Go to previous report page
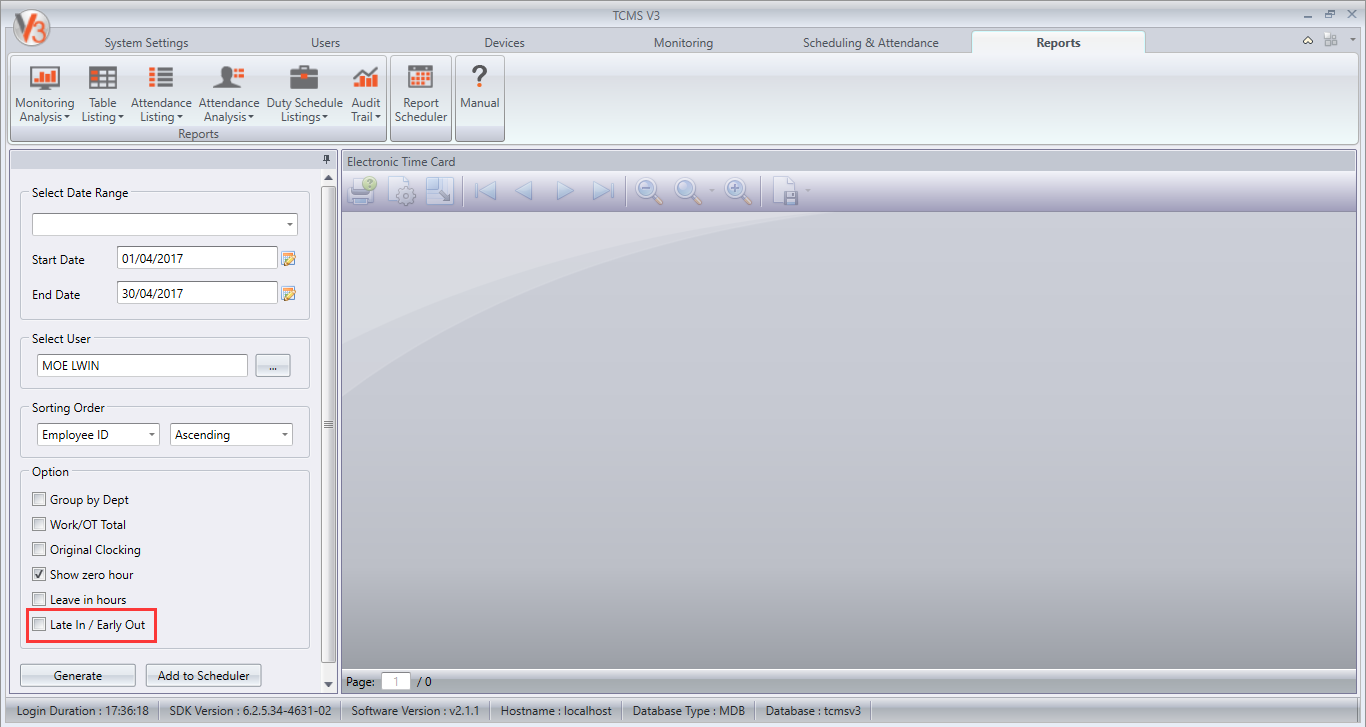Image resolution: width=1366 pixels, height=727 pixels. pyautogui.click(x=524, y=191)
